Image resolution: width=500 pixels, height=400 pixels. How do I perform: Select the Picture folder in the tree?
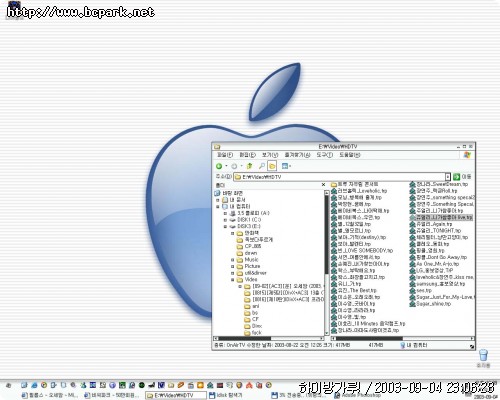tap(248, 266)
